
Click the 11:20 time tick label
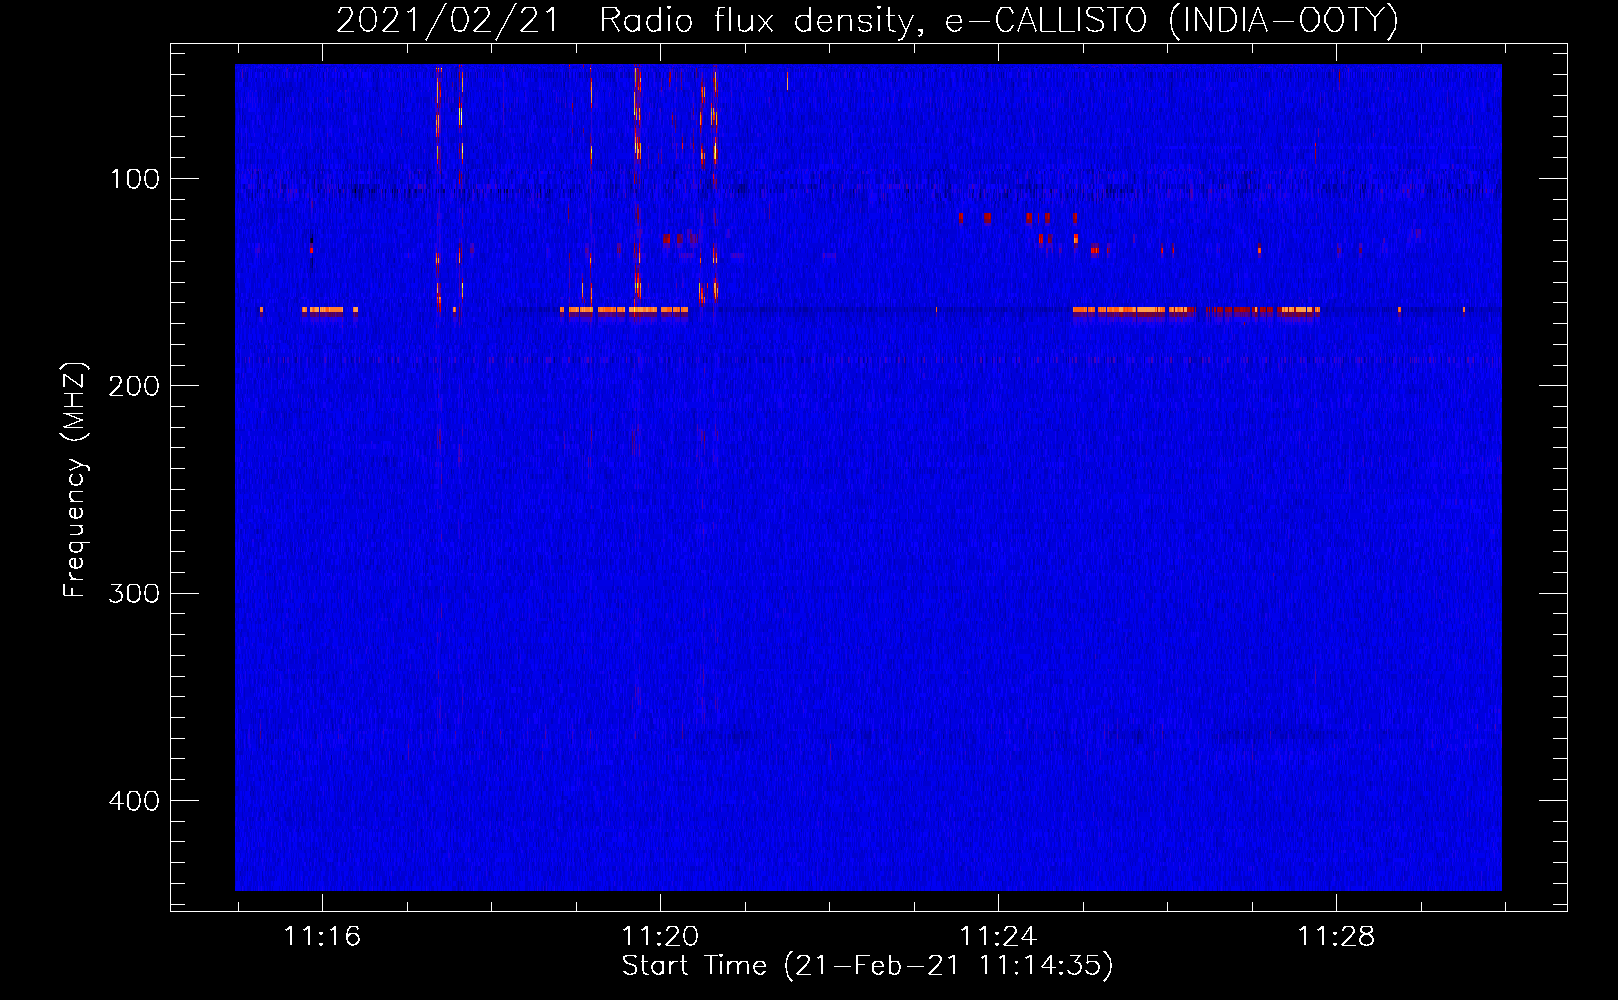pos(660,937)
